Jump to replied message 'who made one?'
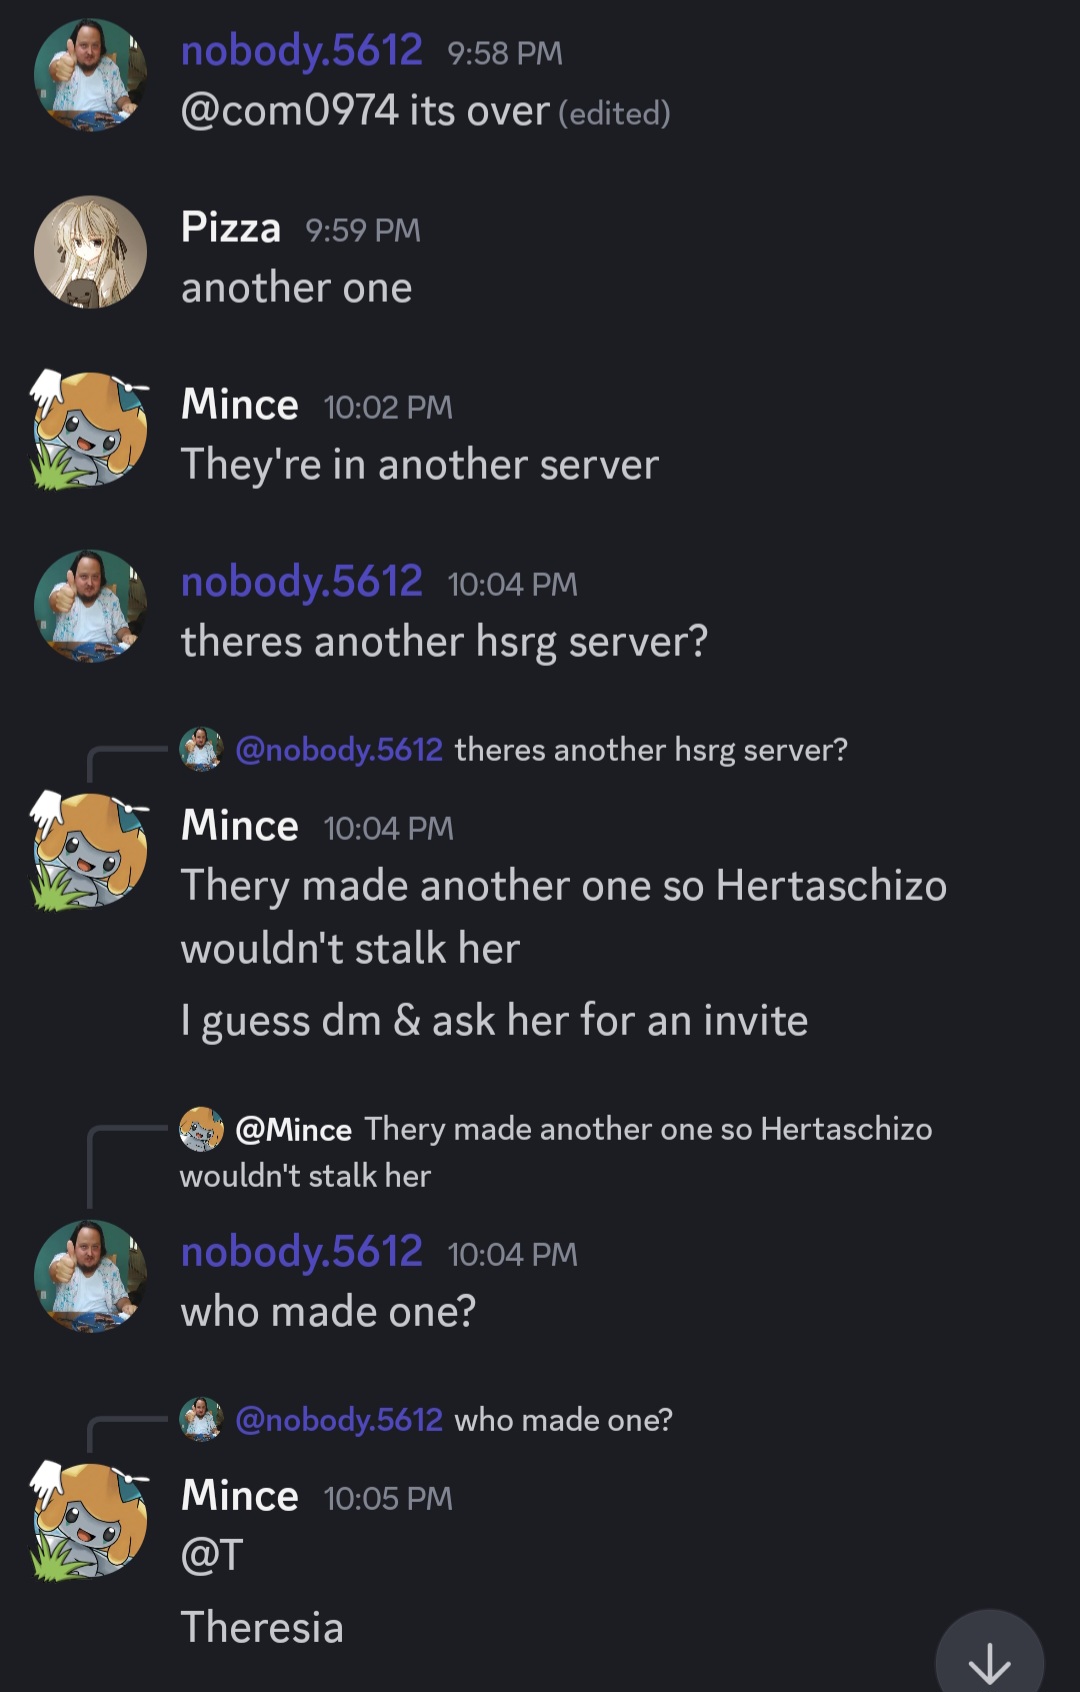Viewport: 1080px width, 1692px height. pyautogui.click(x=563, y=1420)
